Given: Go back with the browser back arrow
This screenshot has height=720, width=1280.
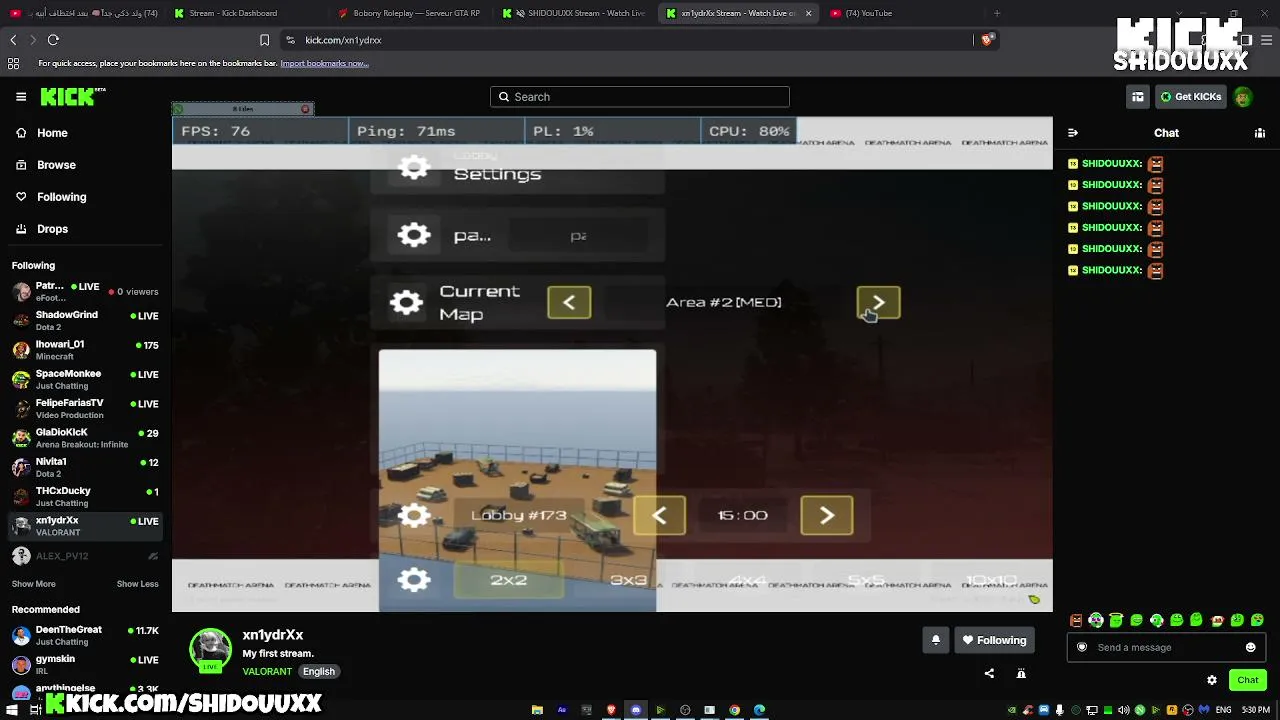Looking at the screenshot, I should [x=13, y=40].
